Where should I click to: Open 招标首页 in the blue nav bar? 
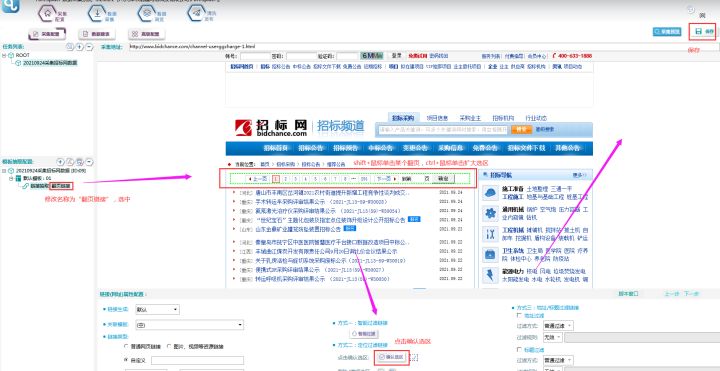pos(276,148)
